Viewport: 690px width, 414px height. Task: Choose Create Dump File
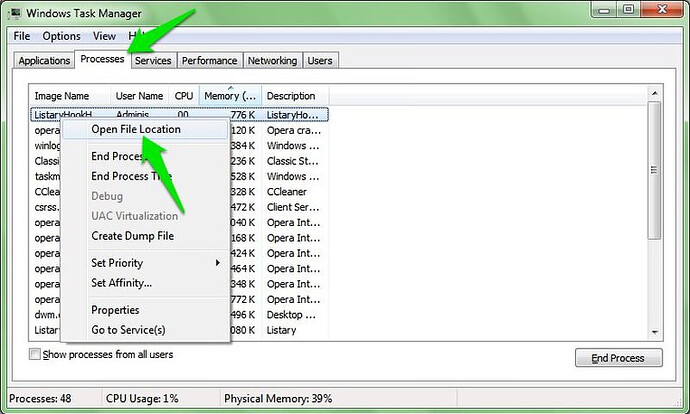pyautogui.click(x=145, y=236)
